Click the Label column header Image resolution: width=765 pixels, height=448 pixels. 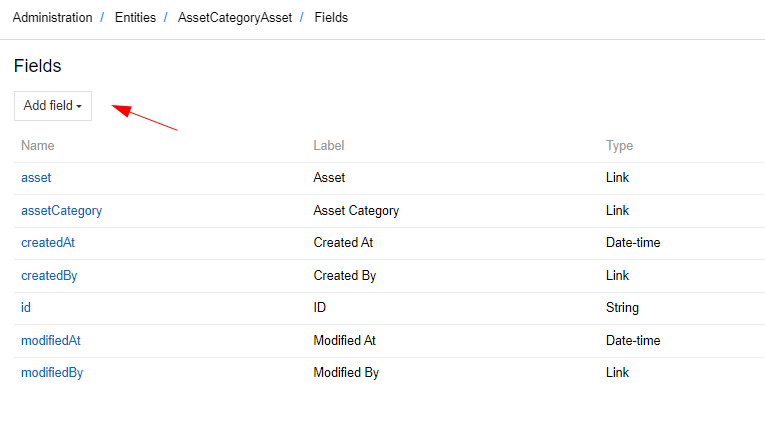(329, 145)
